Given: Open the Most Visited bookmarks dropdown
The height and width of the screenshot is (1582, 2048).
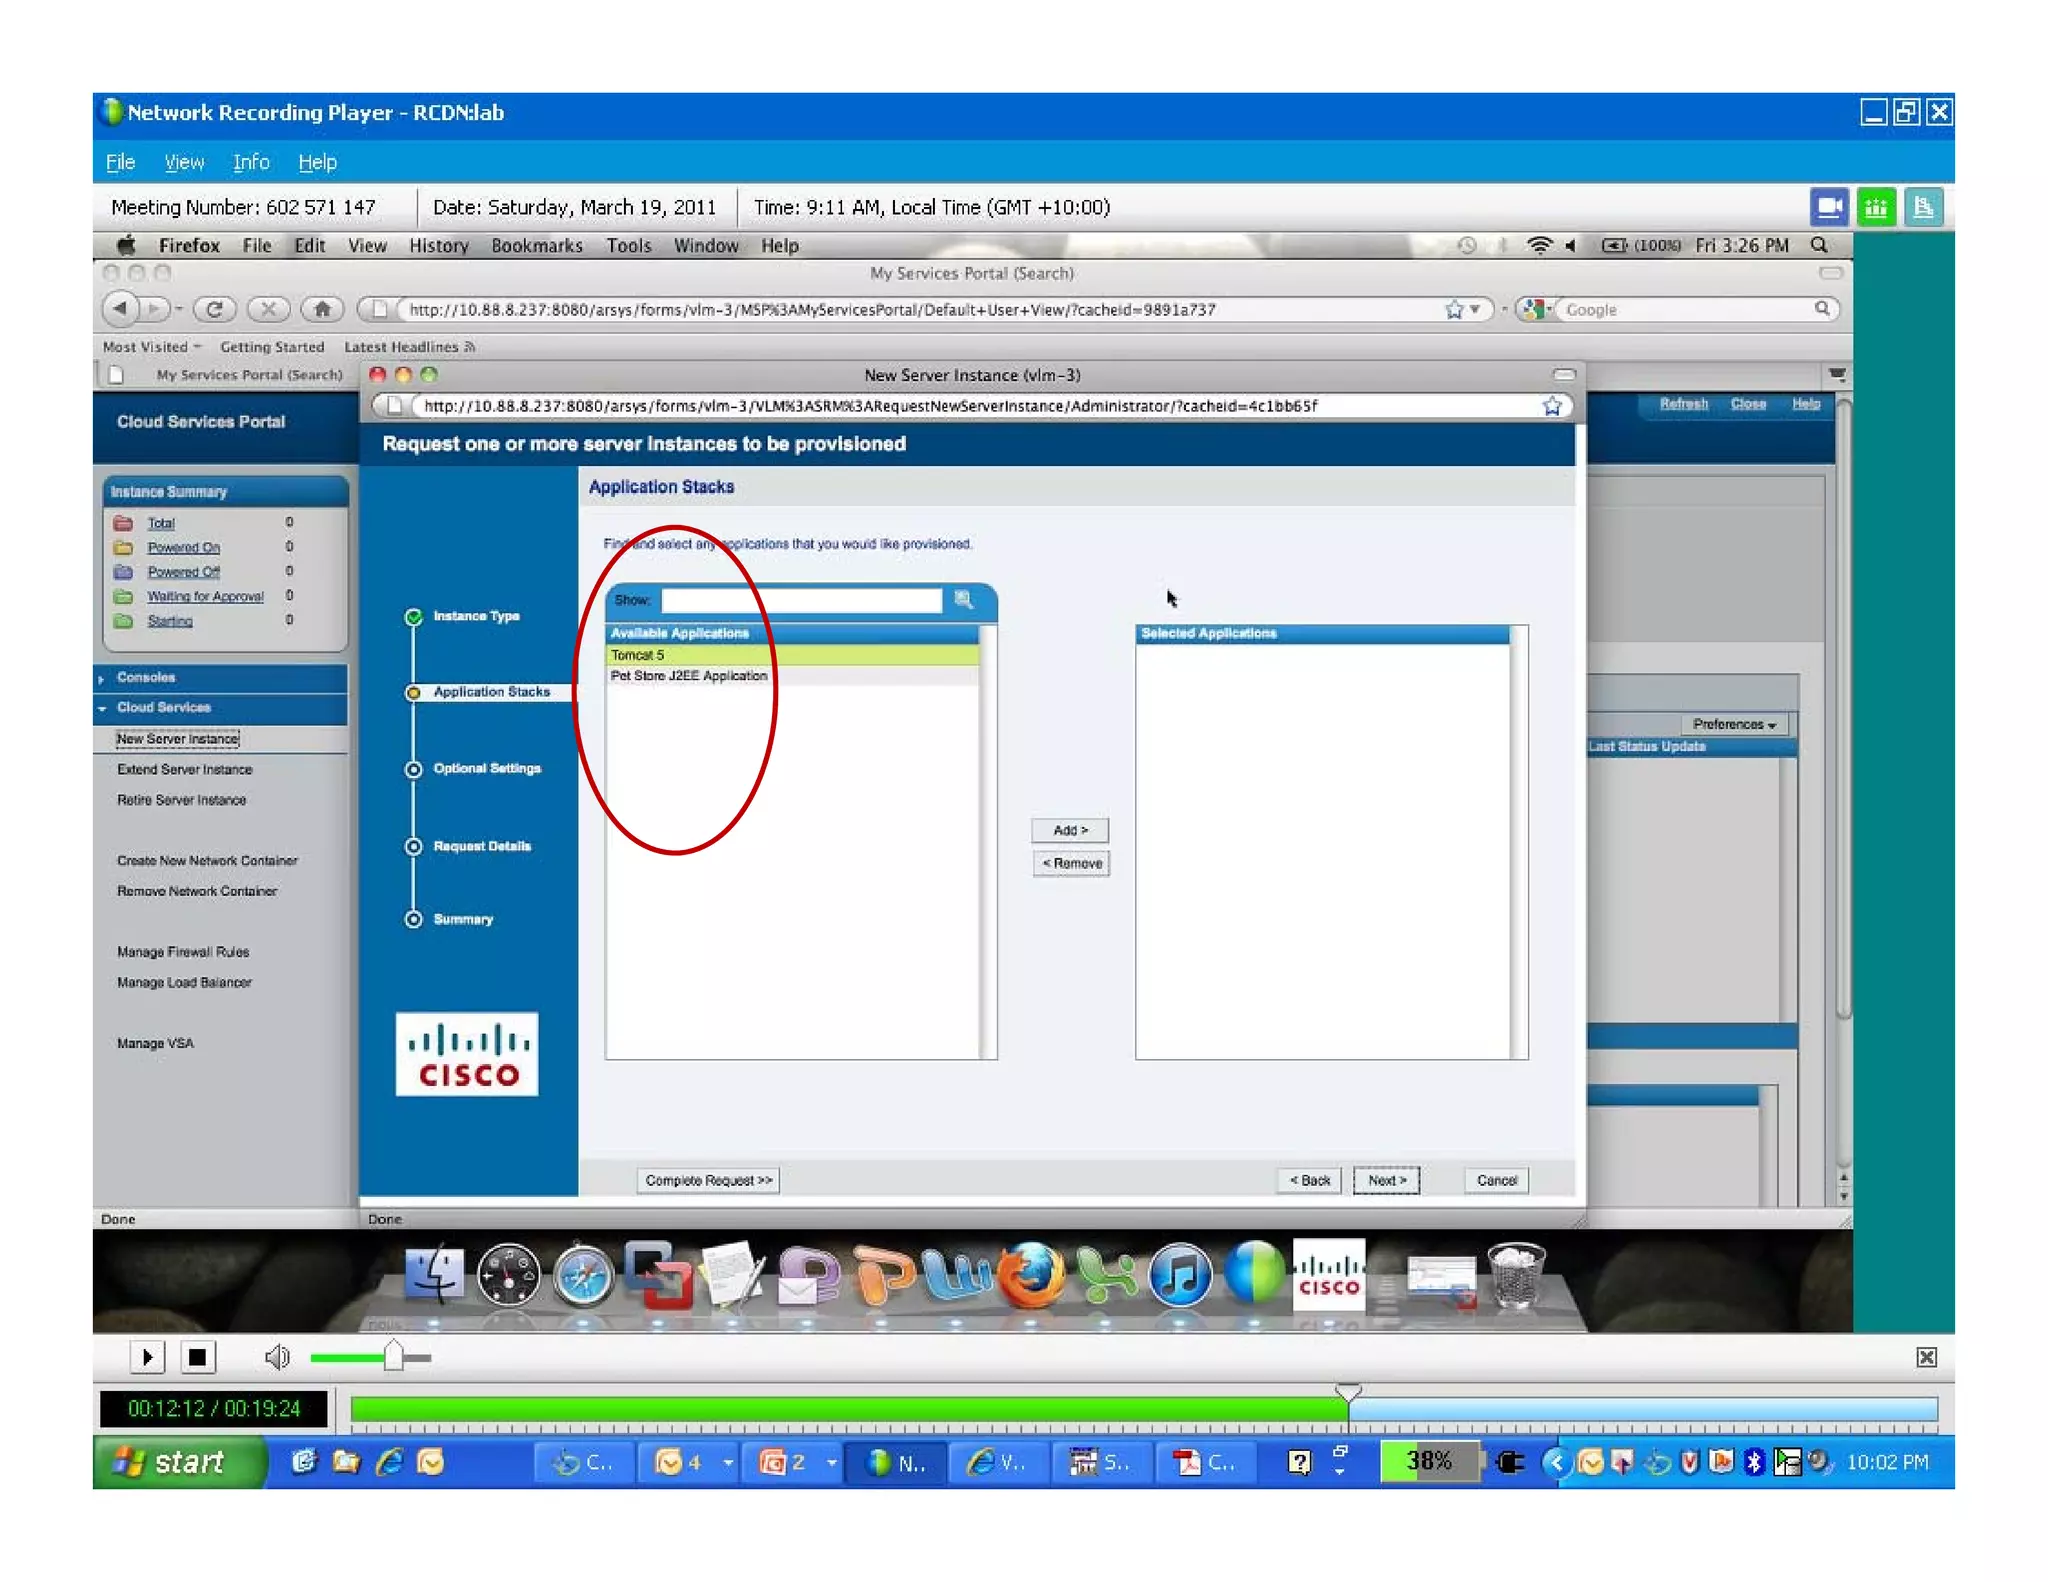Looking at the screenshot, I should coord(151,347).
